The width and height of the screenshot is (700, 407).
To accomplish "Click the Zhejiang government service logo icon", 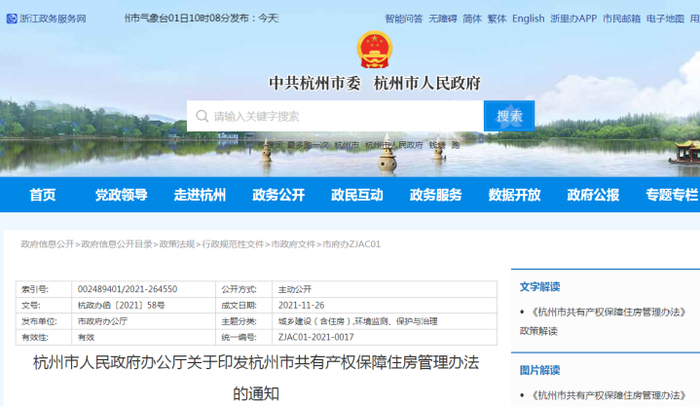I will click(12, 19).
